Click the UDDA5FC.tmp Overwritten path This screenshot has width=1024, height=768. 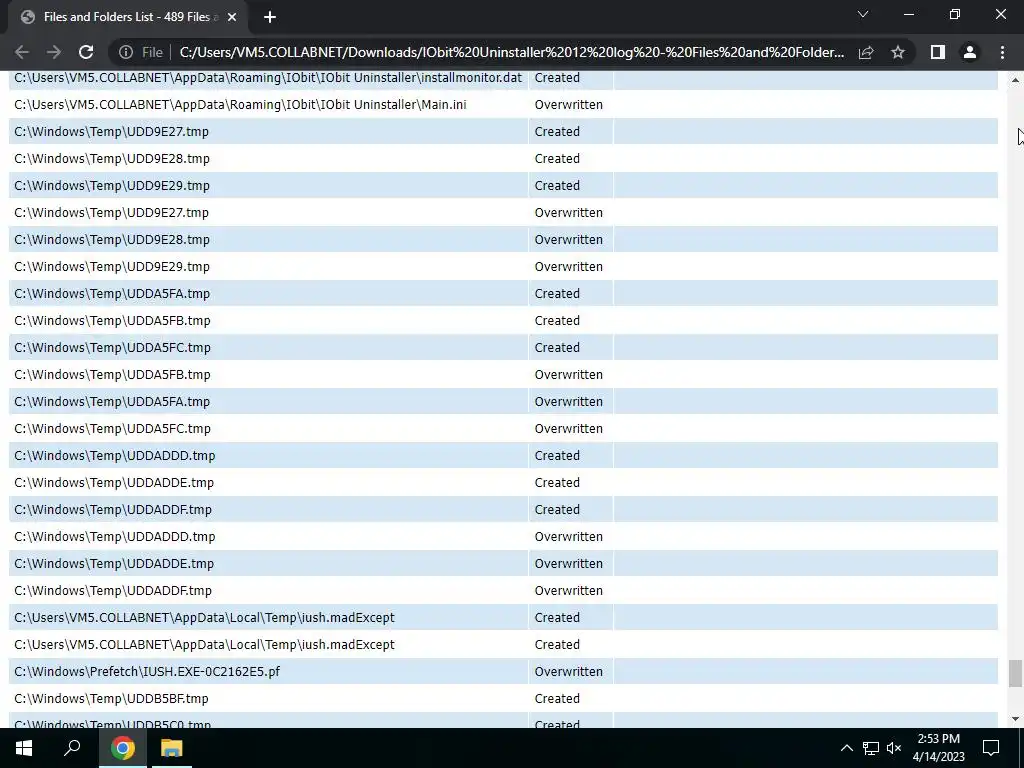pyautogui.click(x=112, y=428)
